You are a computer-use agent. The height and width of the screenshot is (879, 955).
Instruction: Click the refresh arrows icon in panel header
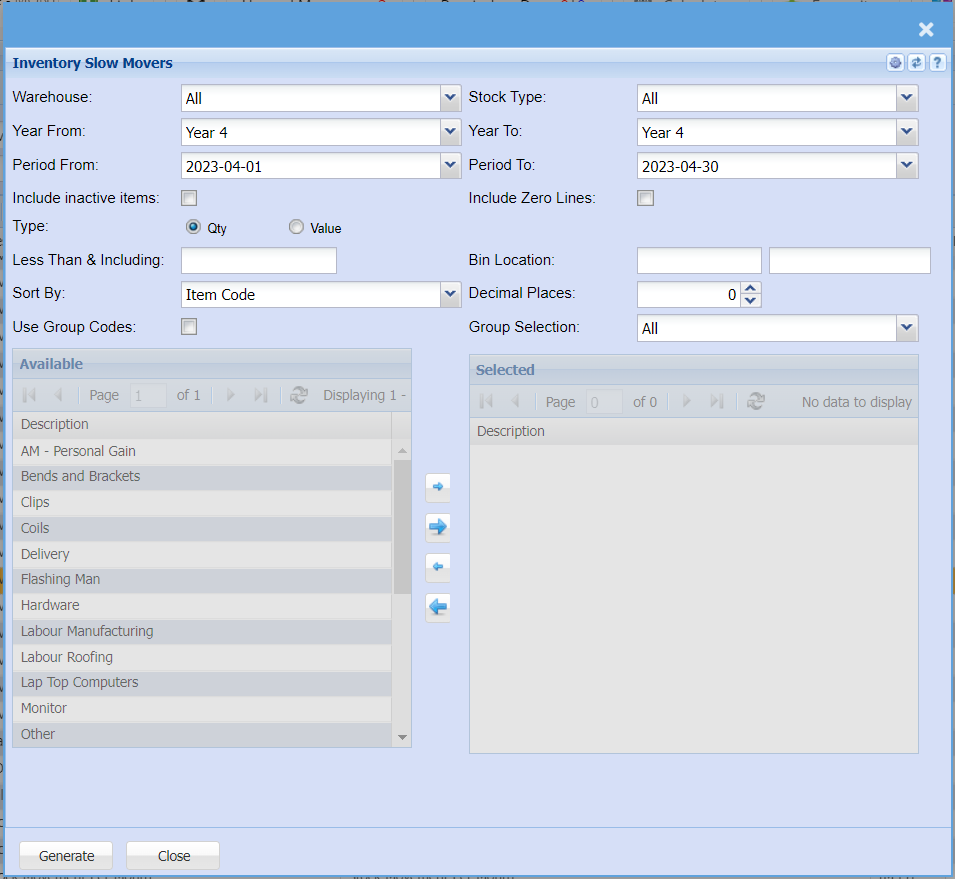916,63
